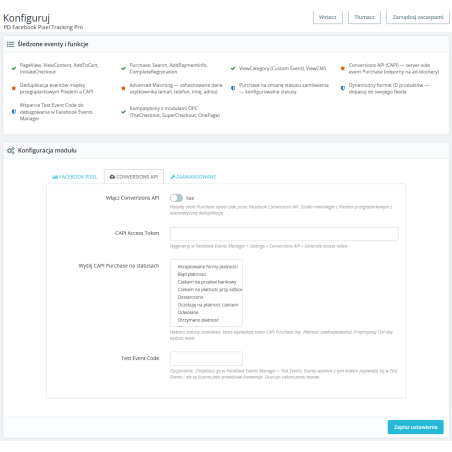Click the chart icon on Facebook Pixel tab
The image size is (452, 452).
tap(55, 177)
